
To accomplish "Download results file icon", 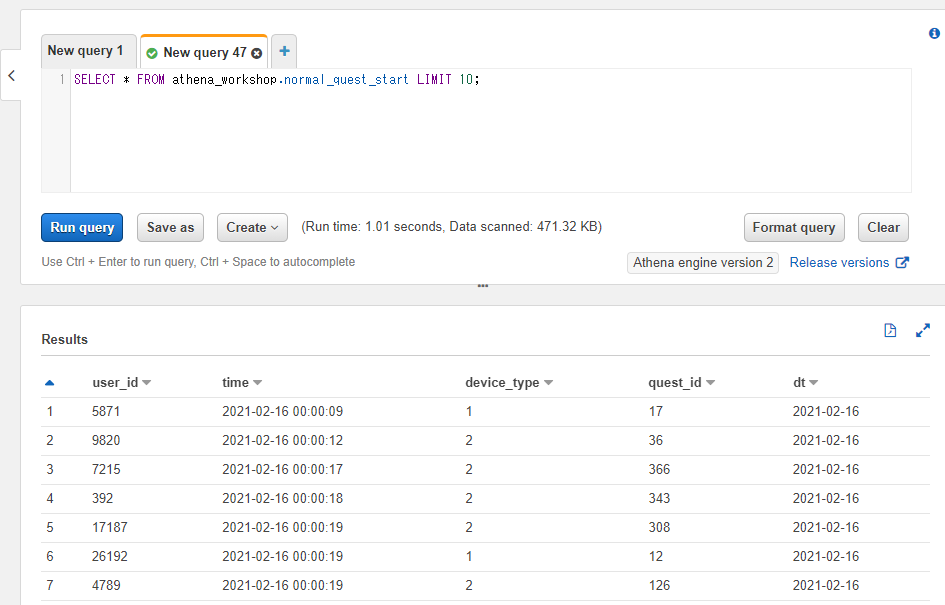I will [x=890, y=330].
